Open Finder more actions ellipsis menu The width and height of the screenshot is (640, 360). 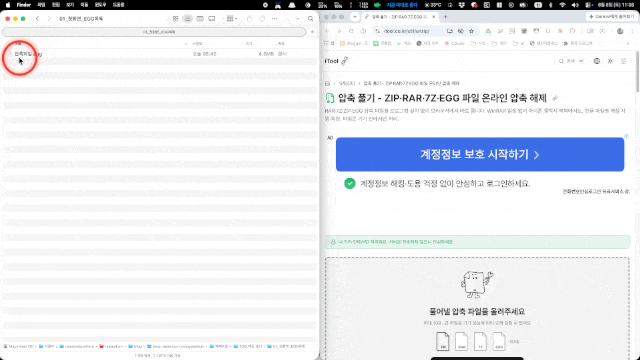274,19
